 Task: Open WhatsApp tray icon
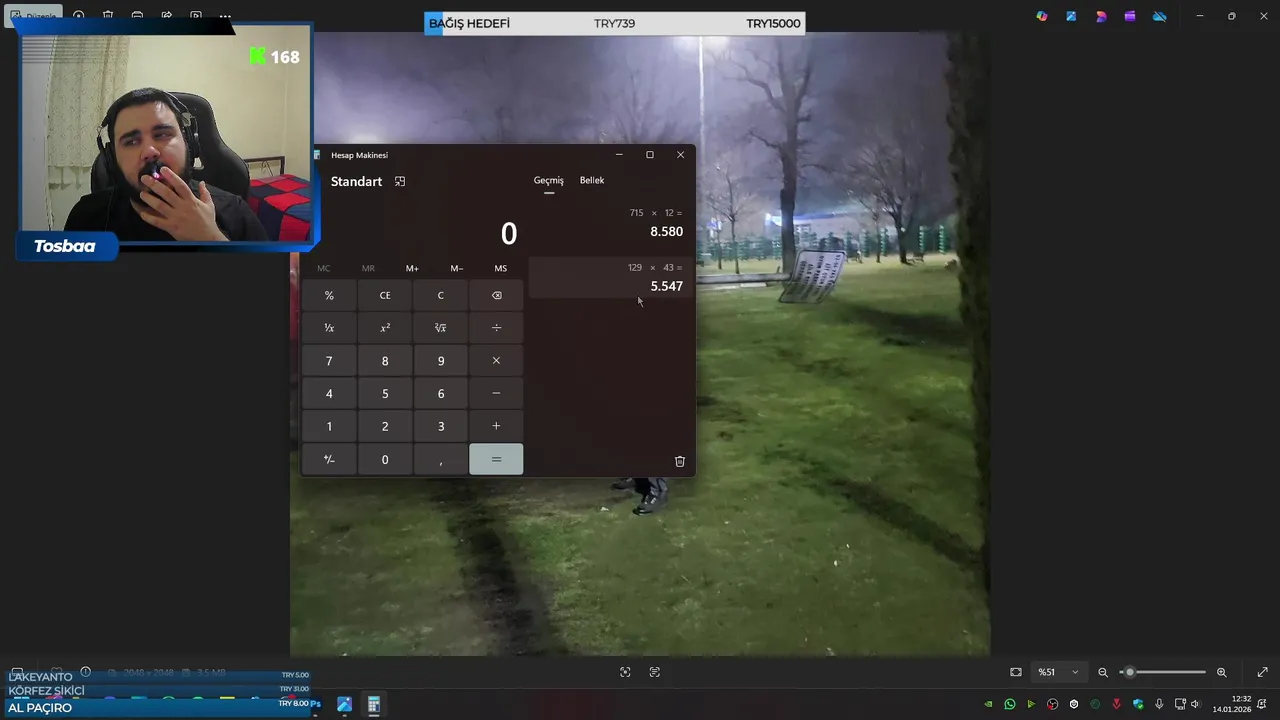click(1010, 704)
